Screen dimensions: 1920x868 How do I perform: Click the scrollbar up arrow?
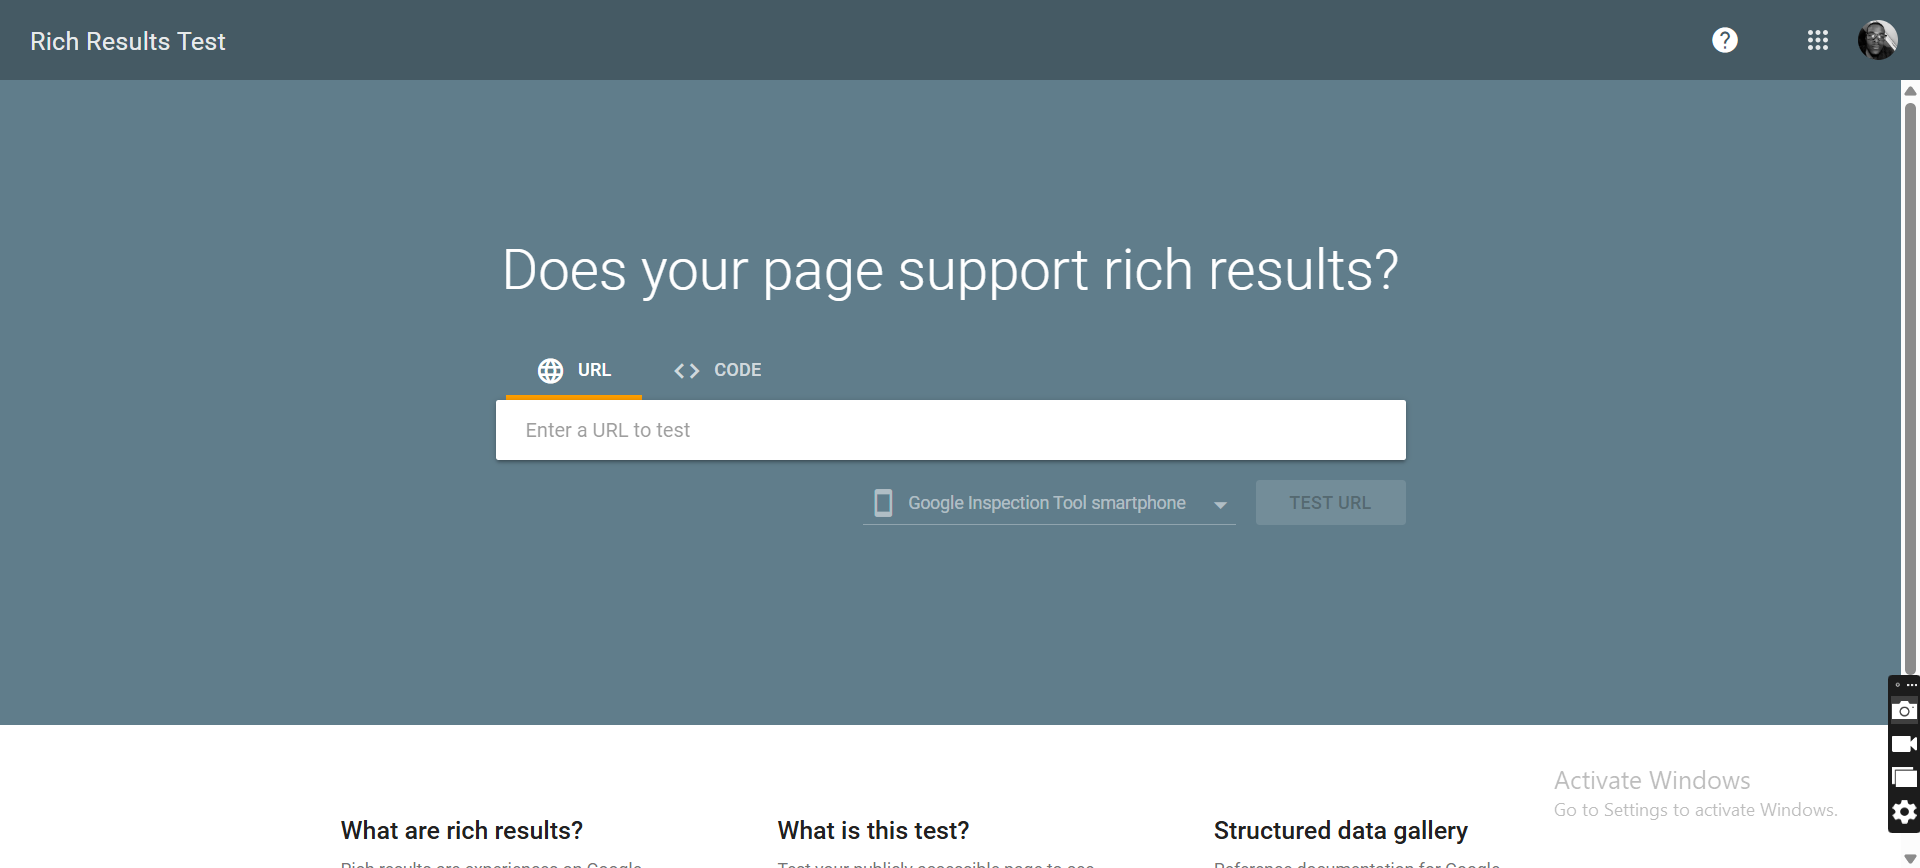tap(1910, 91)
